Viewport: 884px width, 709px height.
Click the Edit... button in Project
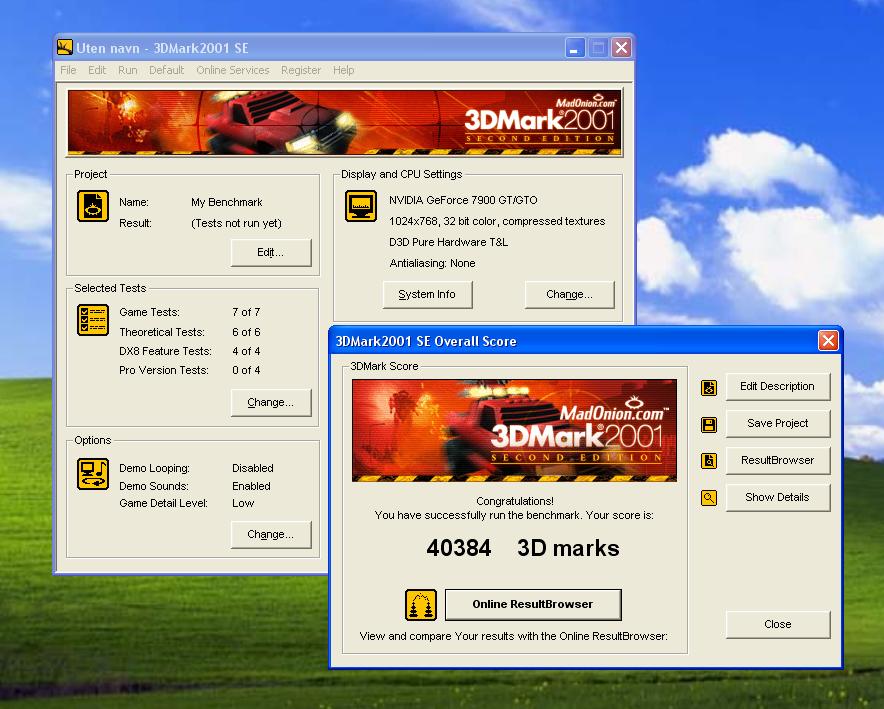point(271,252)
